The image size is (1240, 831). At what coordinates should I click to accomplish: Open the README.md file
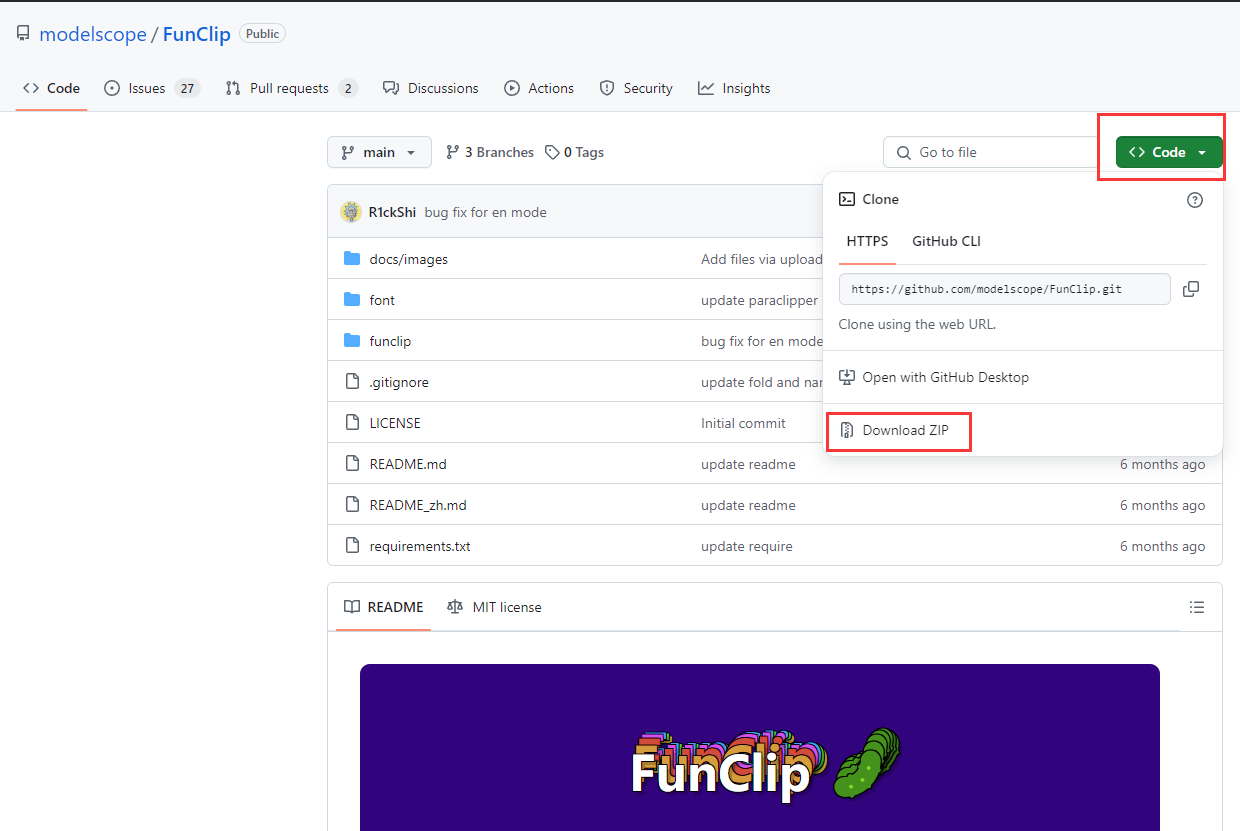pyautogui.click(x=408, y=464)
